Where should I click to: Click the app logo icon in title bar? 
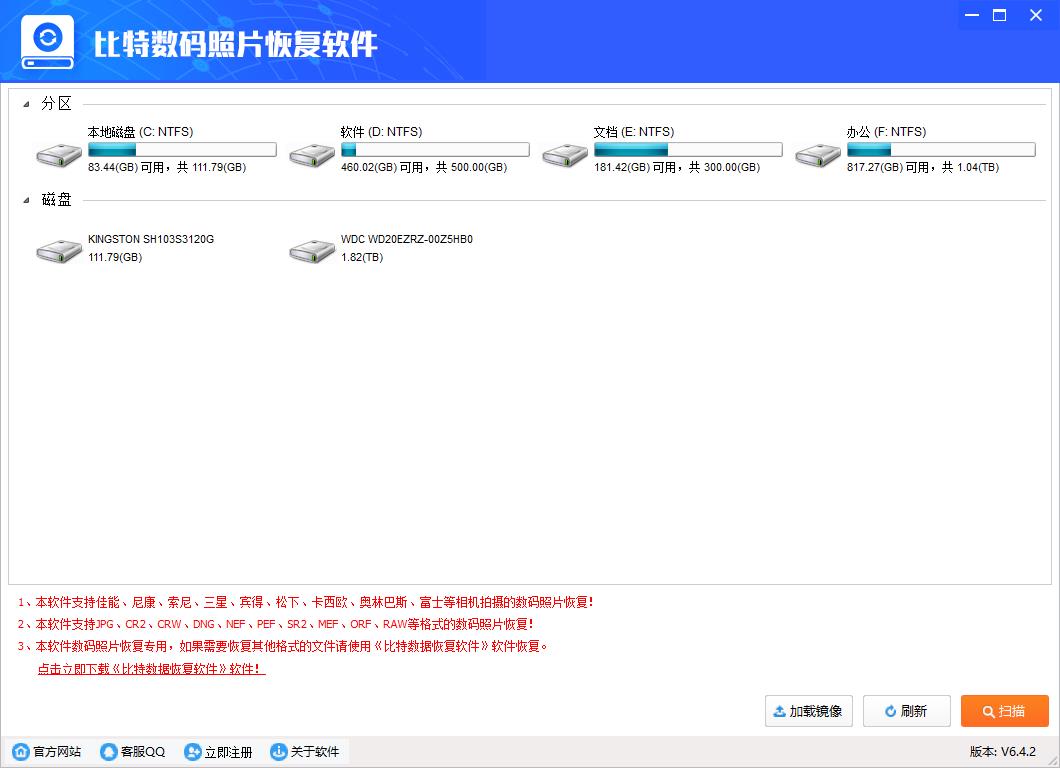(47, 42)
